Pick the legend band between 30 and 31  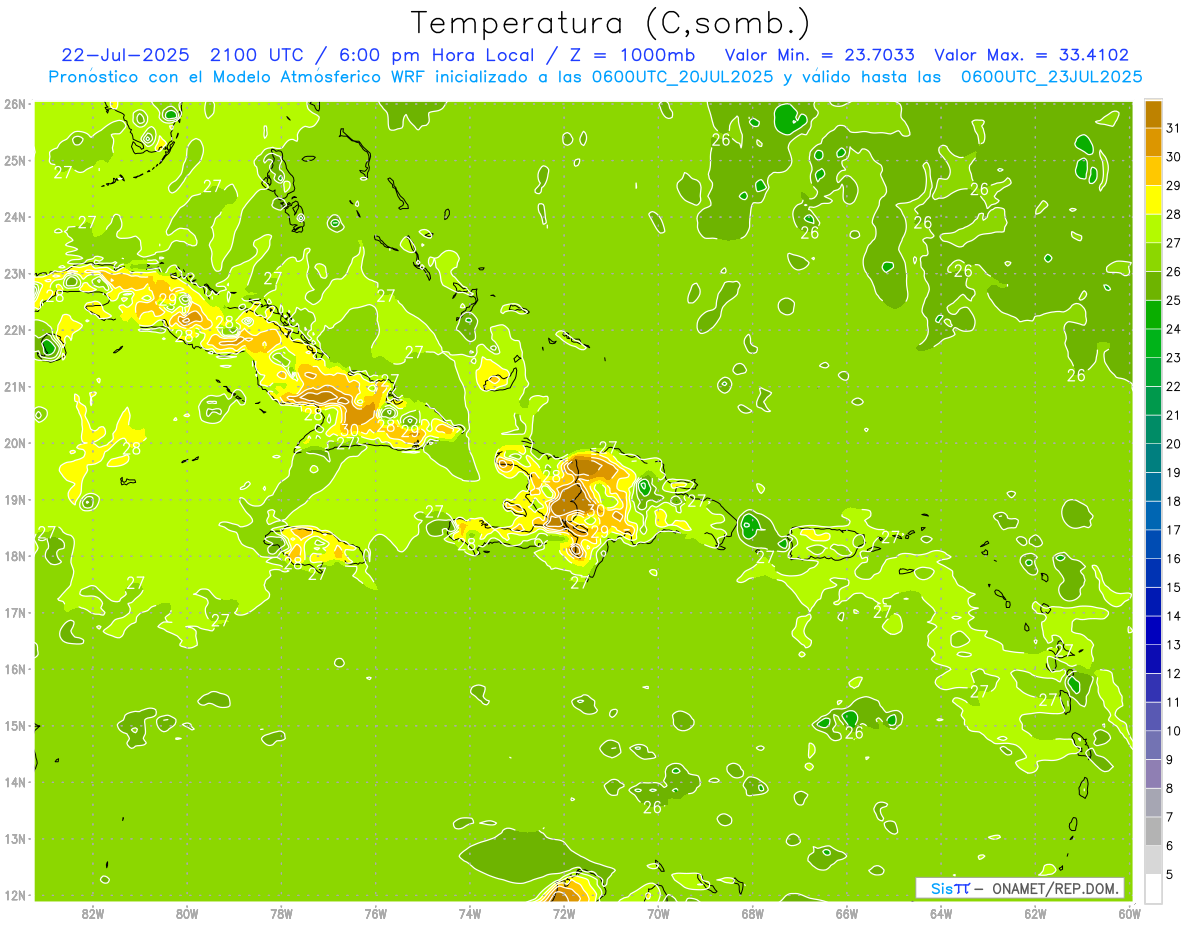pos(1154,141)
